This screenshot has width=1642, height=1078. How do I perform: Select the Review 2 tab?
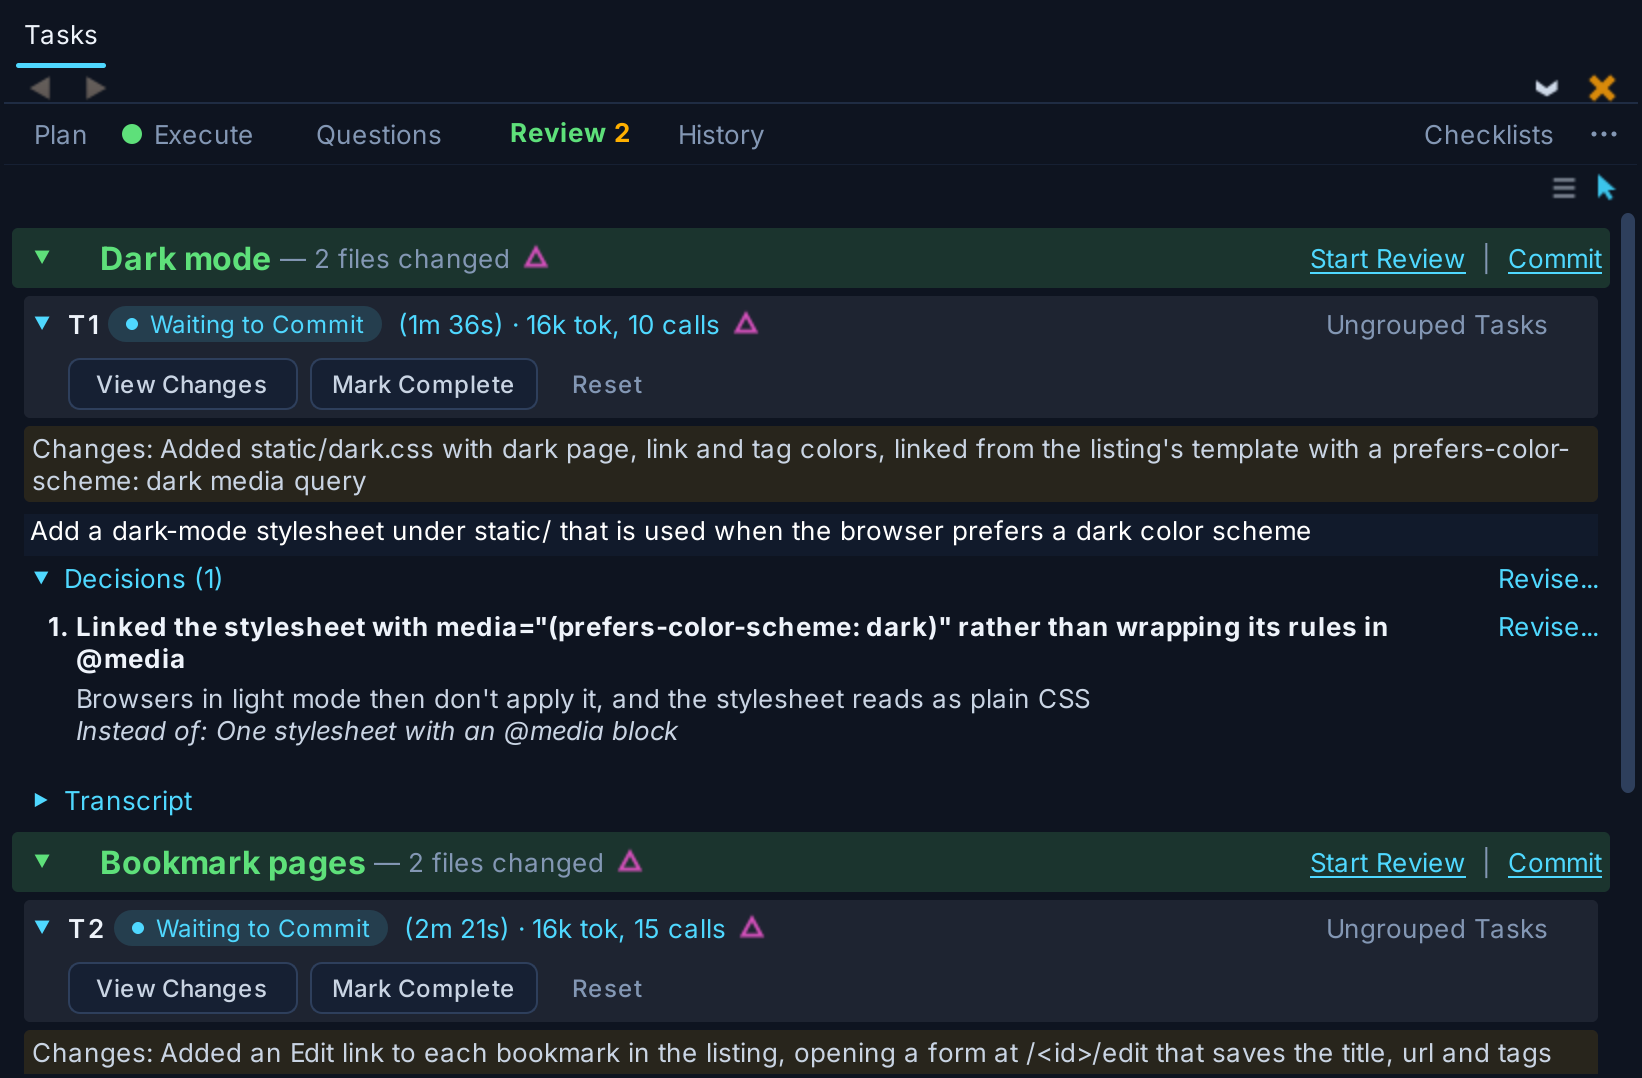tap(570, 133)
